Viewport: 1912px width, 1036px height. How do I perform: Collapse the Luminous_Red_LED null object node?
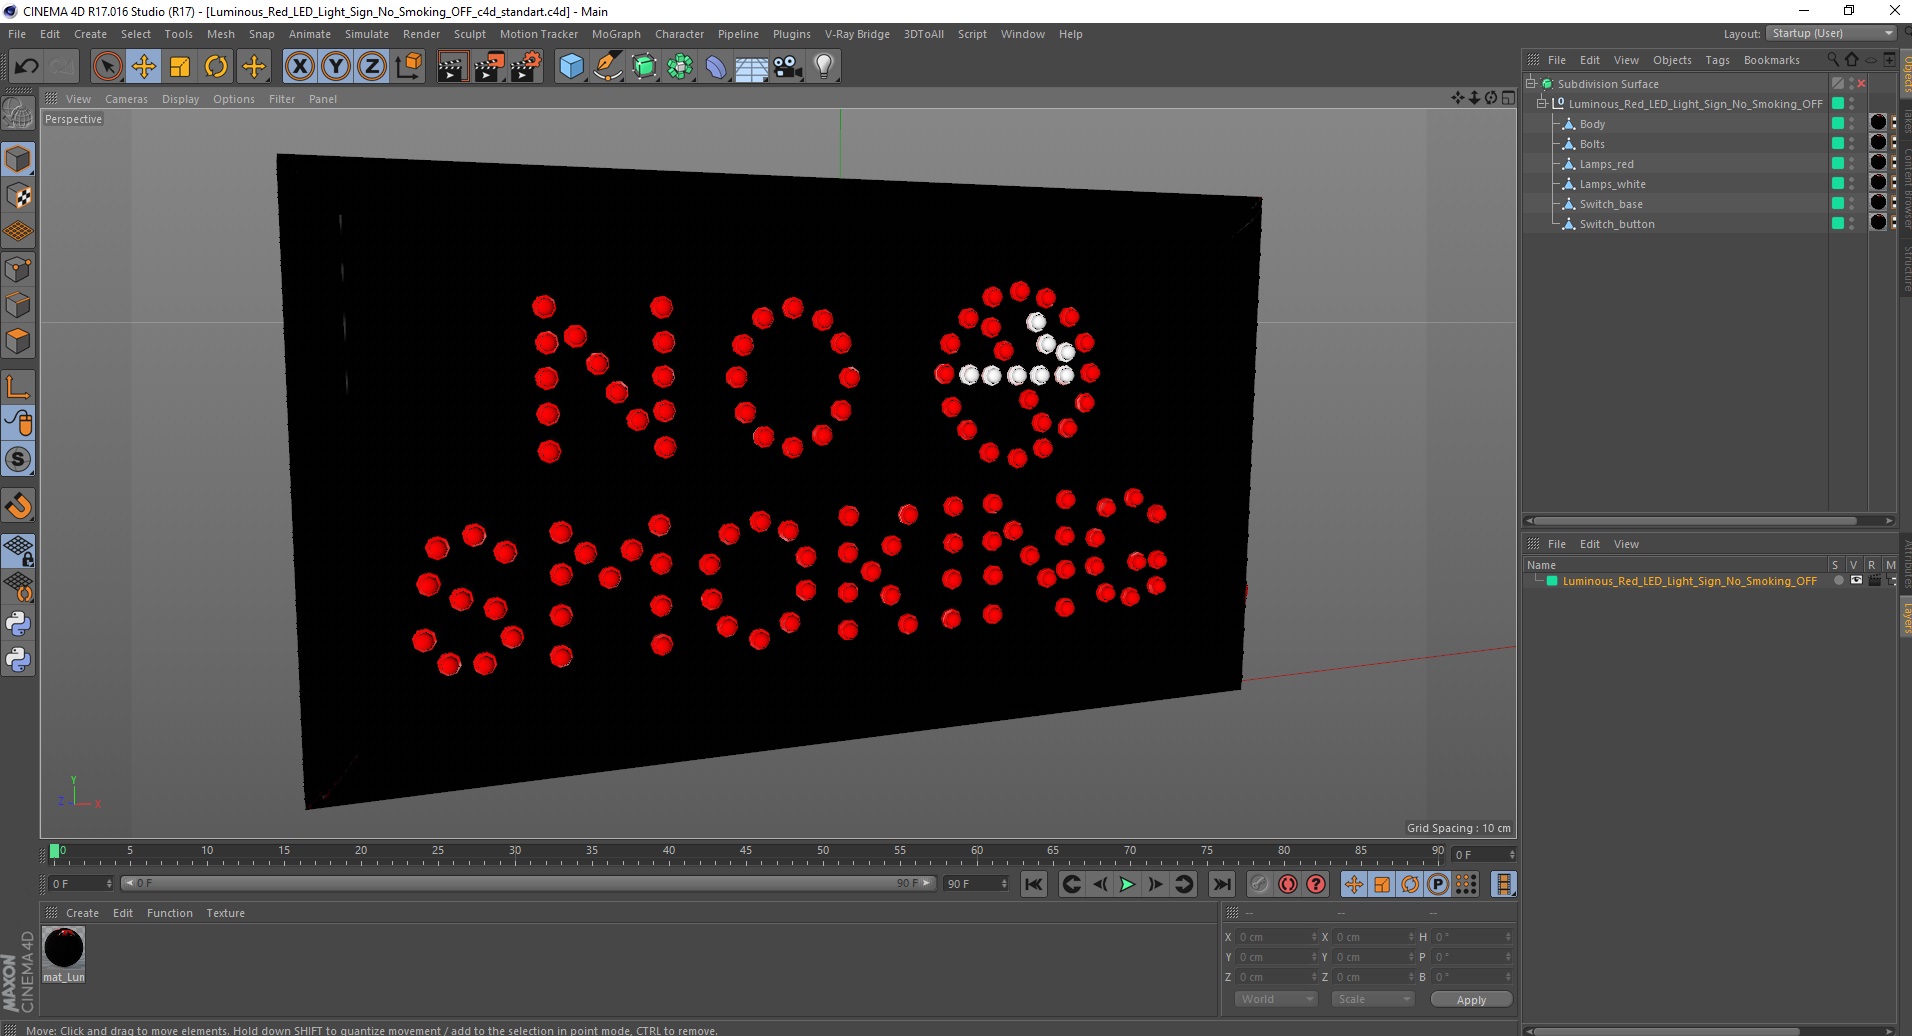click(x=1542, y=104)
